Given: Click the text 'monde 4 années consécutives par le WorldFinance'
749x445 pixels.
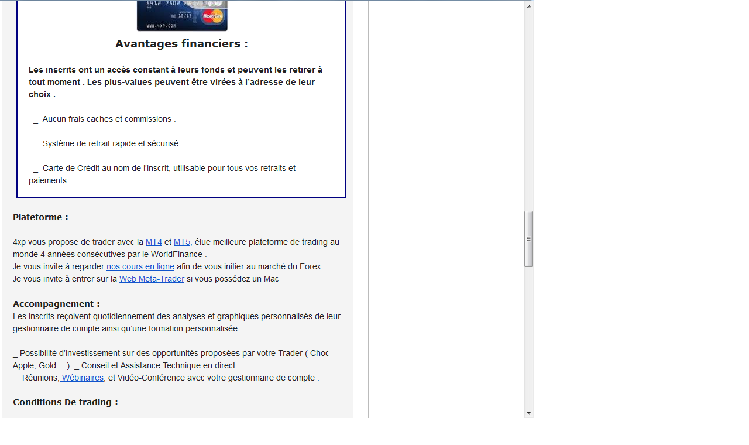Looking at the screenshot, I should [x=109, y=254].
